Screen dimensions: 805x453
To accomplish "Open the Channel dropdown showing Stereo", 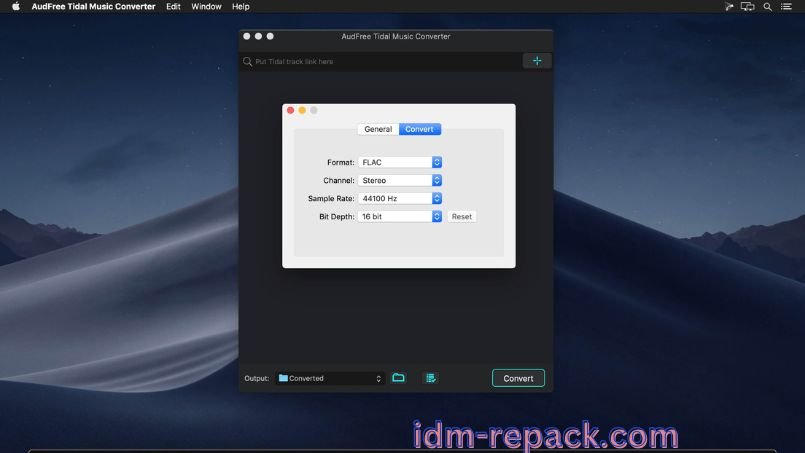I will [400, 180].
